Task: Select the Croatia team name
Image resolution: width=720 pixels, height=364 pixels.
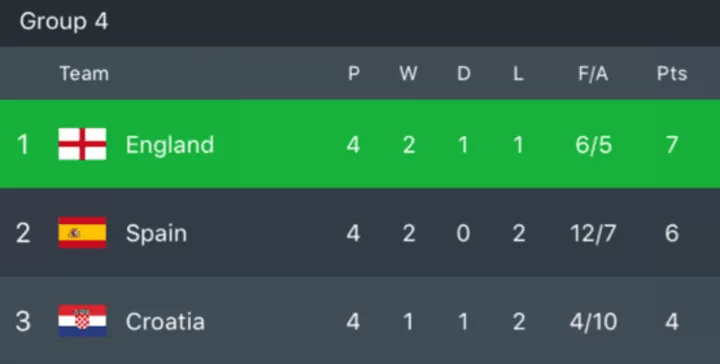Action: tap(165, 321)
